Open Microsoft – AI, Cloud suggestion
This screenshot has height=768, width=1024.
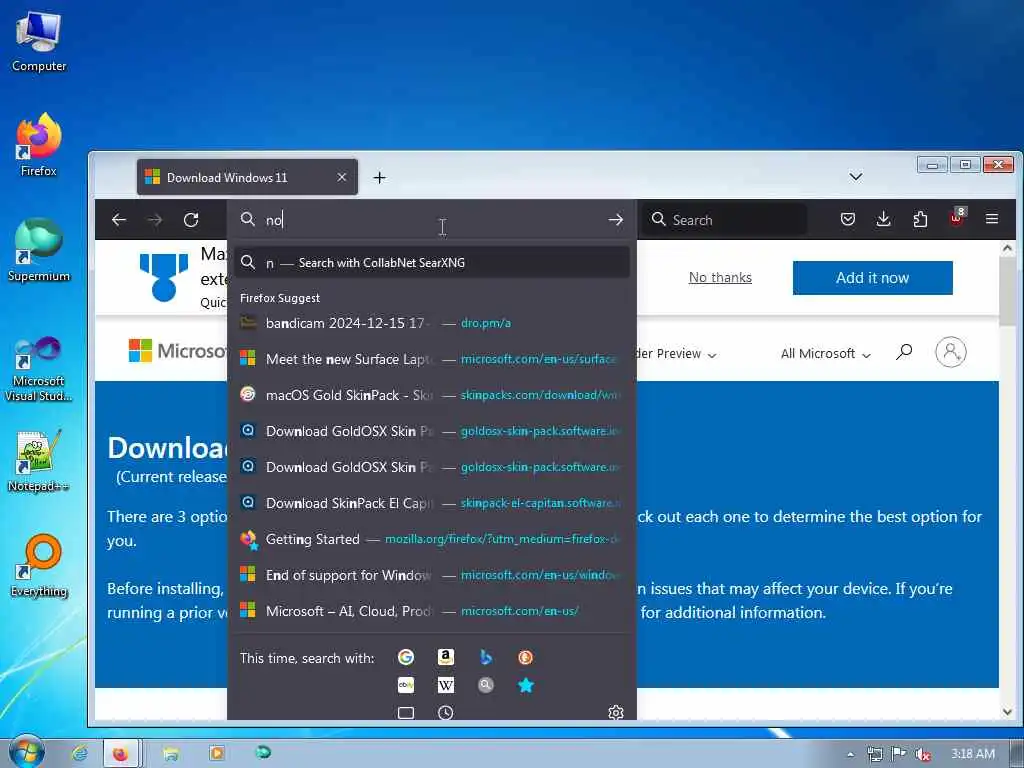[x=432, y=611]
